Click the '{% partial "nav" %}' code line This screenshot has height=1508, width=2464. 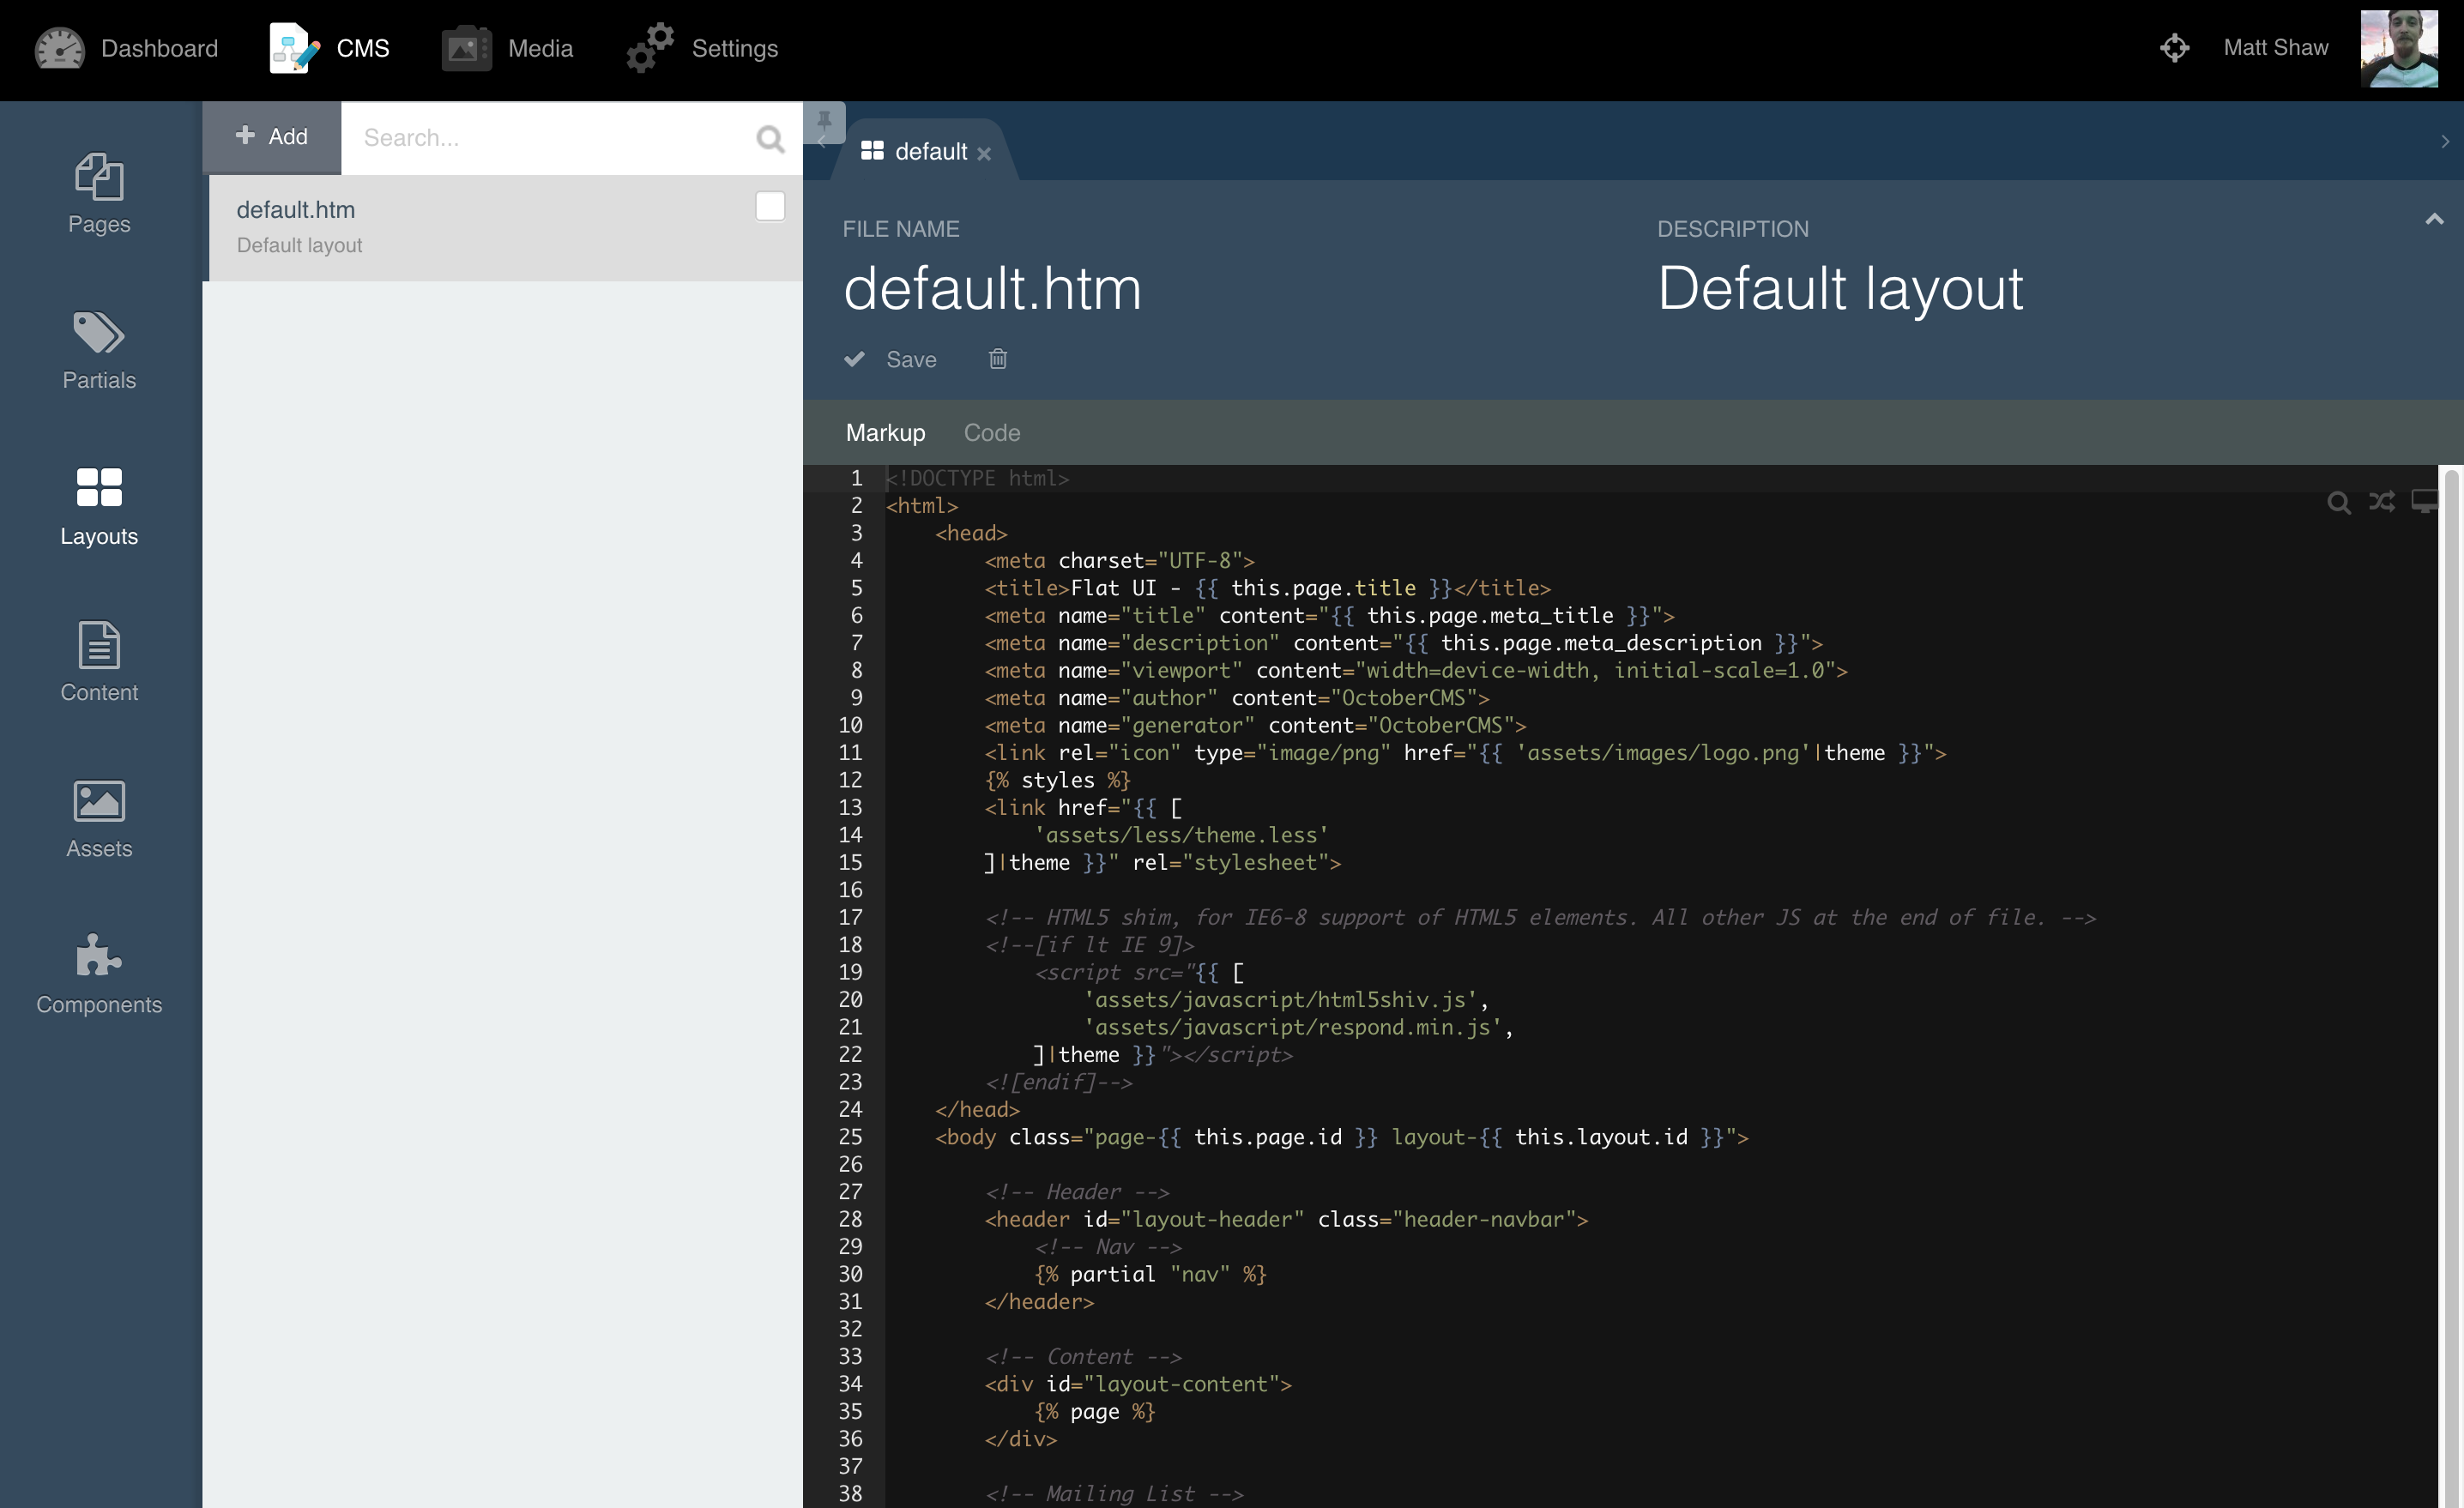[x=1150, y=1274]
